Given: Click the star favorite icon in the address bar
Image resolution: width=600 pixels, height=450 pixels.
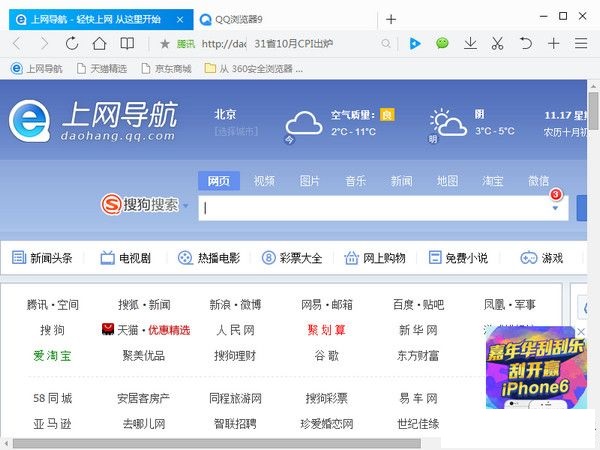Looking at the screenshot, I should [x=165, y=44].
